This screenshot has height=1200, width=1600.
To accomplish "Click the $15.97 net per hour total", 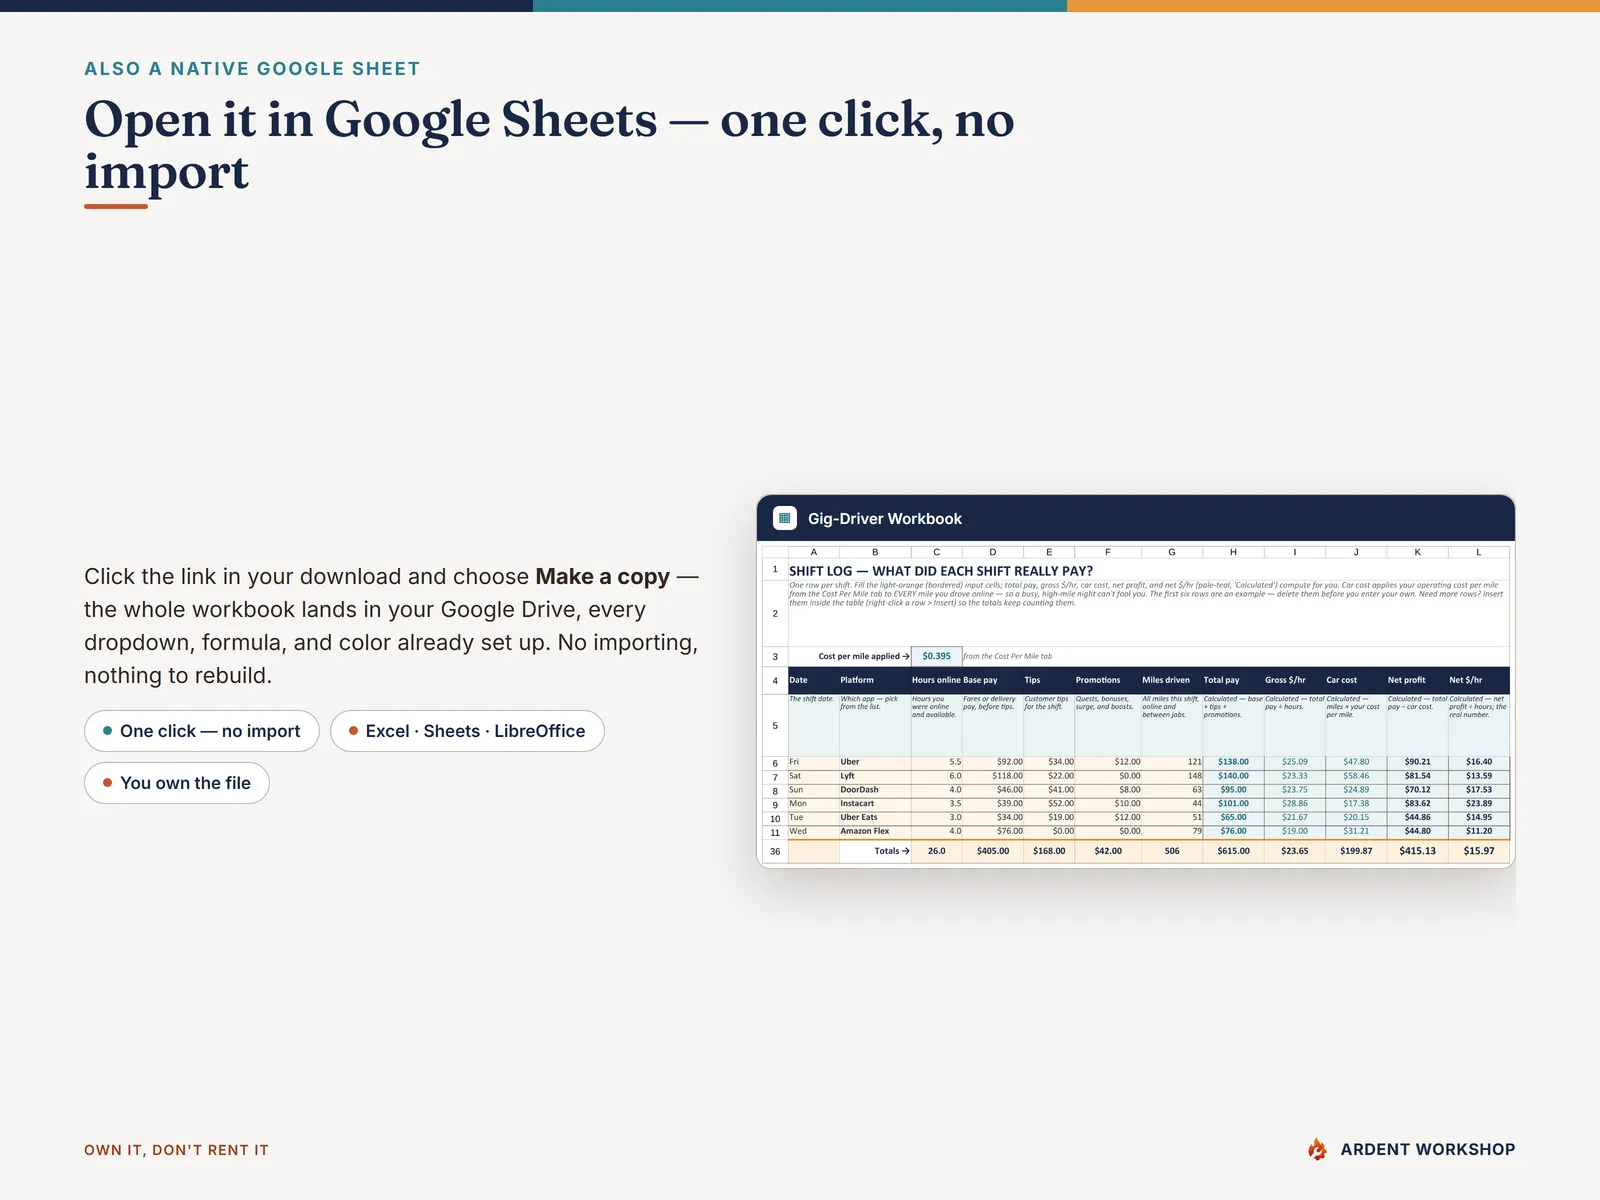I will (1479, 852).
